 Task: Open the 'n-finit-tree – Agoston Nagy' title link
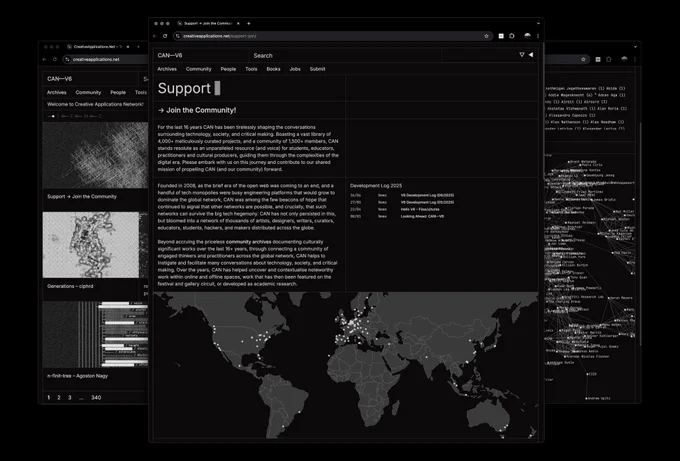click(78, 376)
